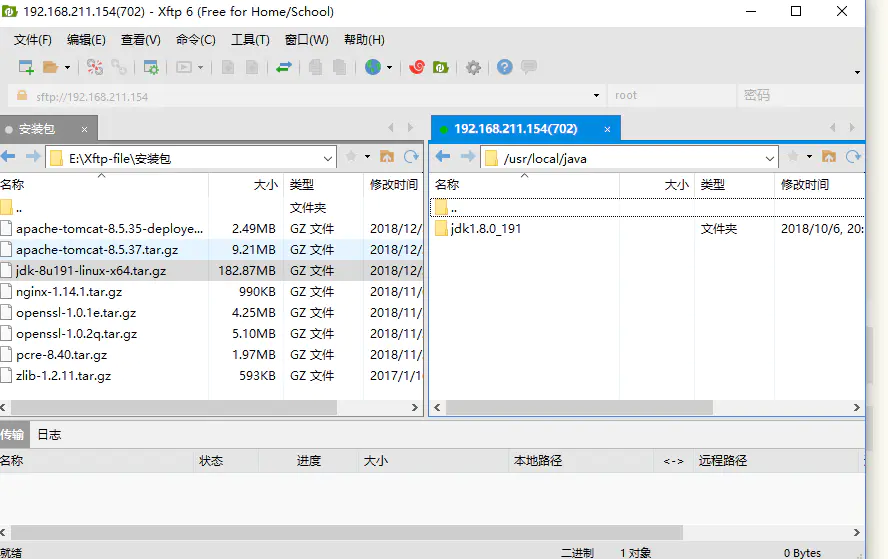This screenshot has width=888, height=559.
Task: Select openssl-1.0.1e.tar.gz file
Action: click(211, 313)
